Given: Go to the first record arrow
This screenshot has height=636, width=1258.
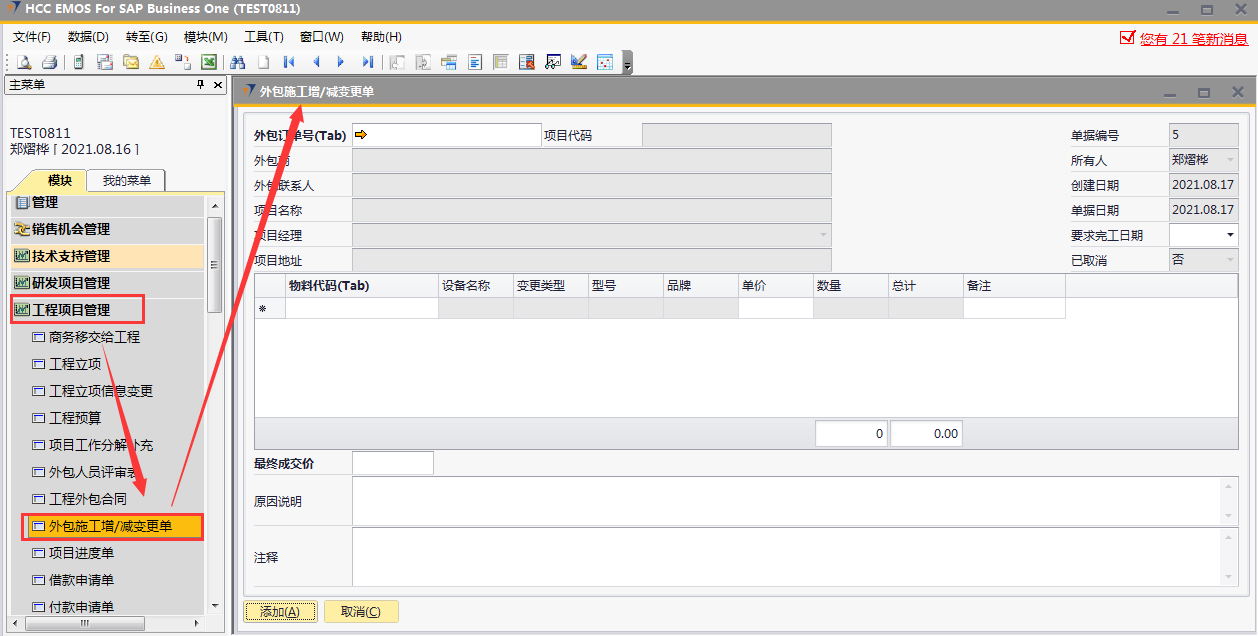Looking at the screenshot, I should (289, 62).
